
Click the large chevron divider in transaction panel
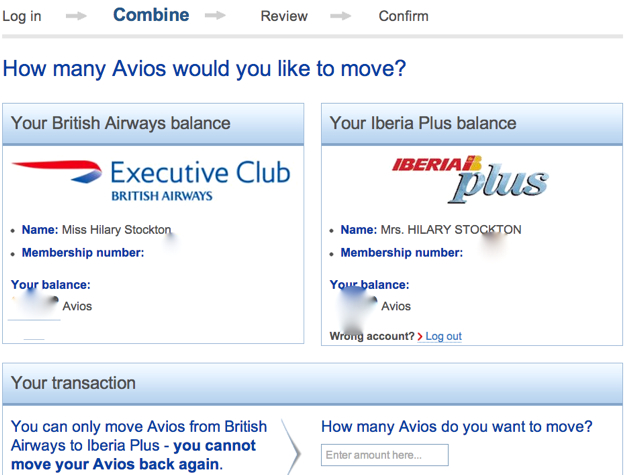[x=292, y=447]
